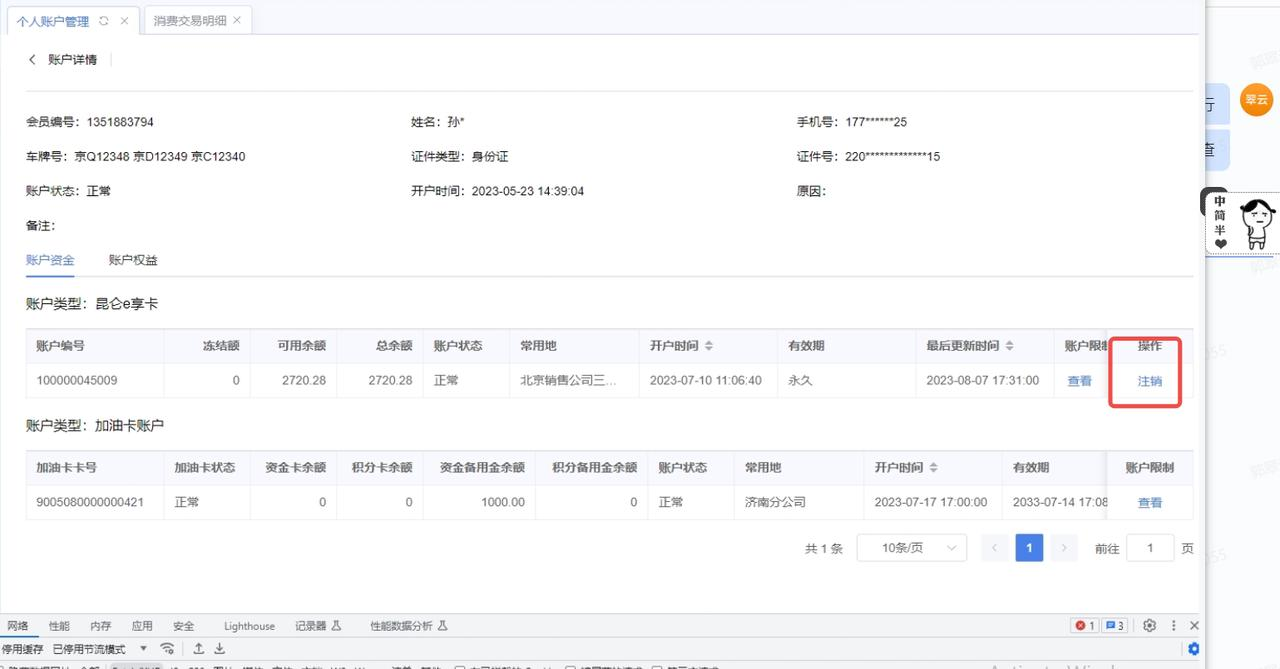Viewport: 1280px width, 669px height.
Task: Click the red error count badge
Action: (x=1084, y=626)
